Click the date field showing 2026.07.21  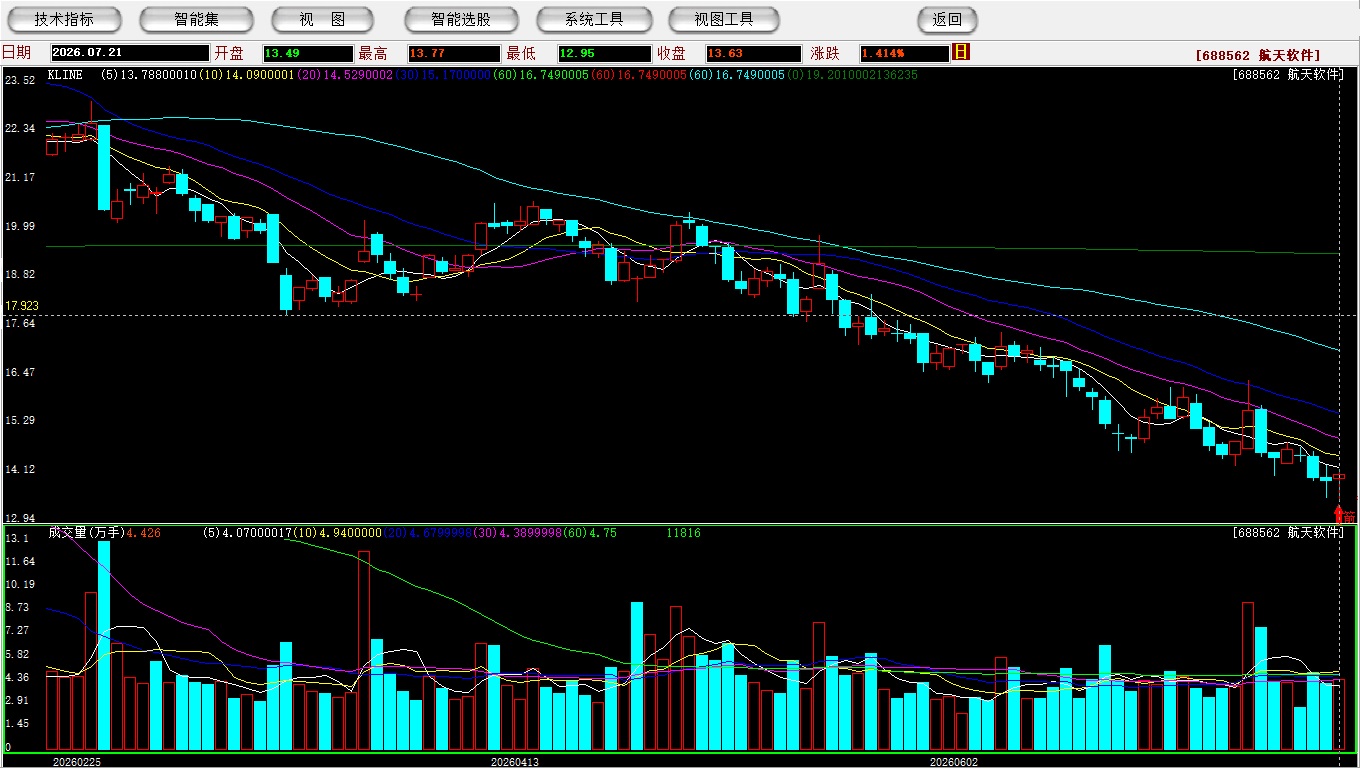click(x=129, y=53)
